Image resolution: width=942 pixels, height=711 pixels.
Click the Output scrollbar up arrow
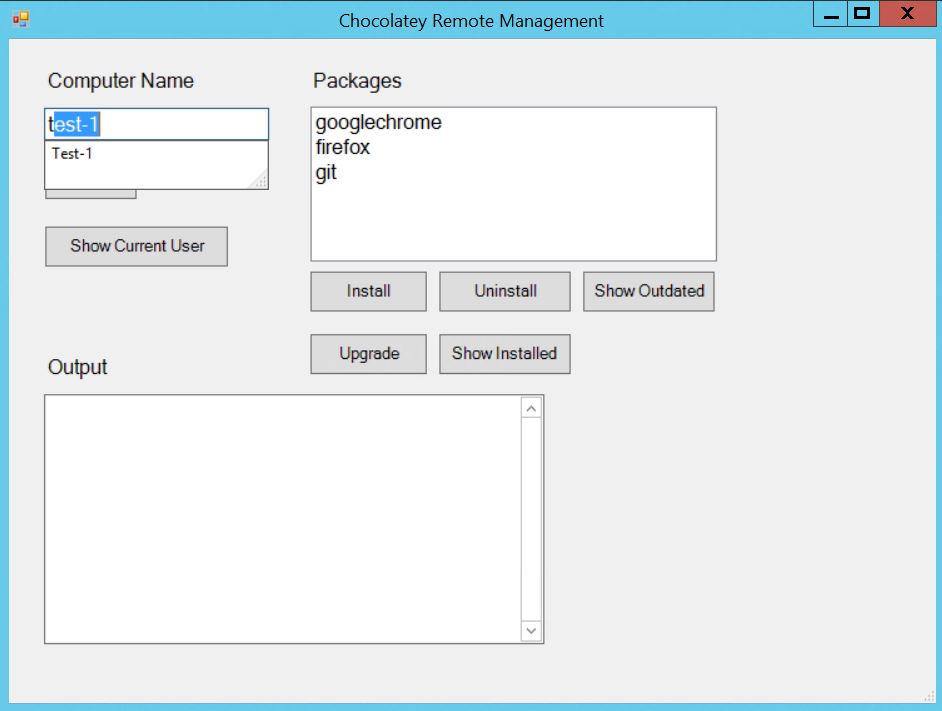coord(531,408)
